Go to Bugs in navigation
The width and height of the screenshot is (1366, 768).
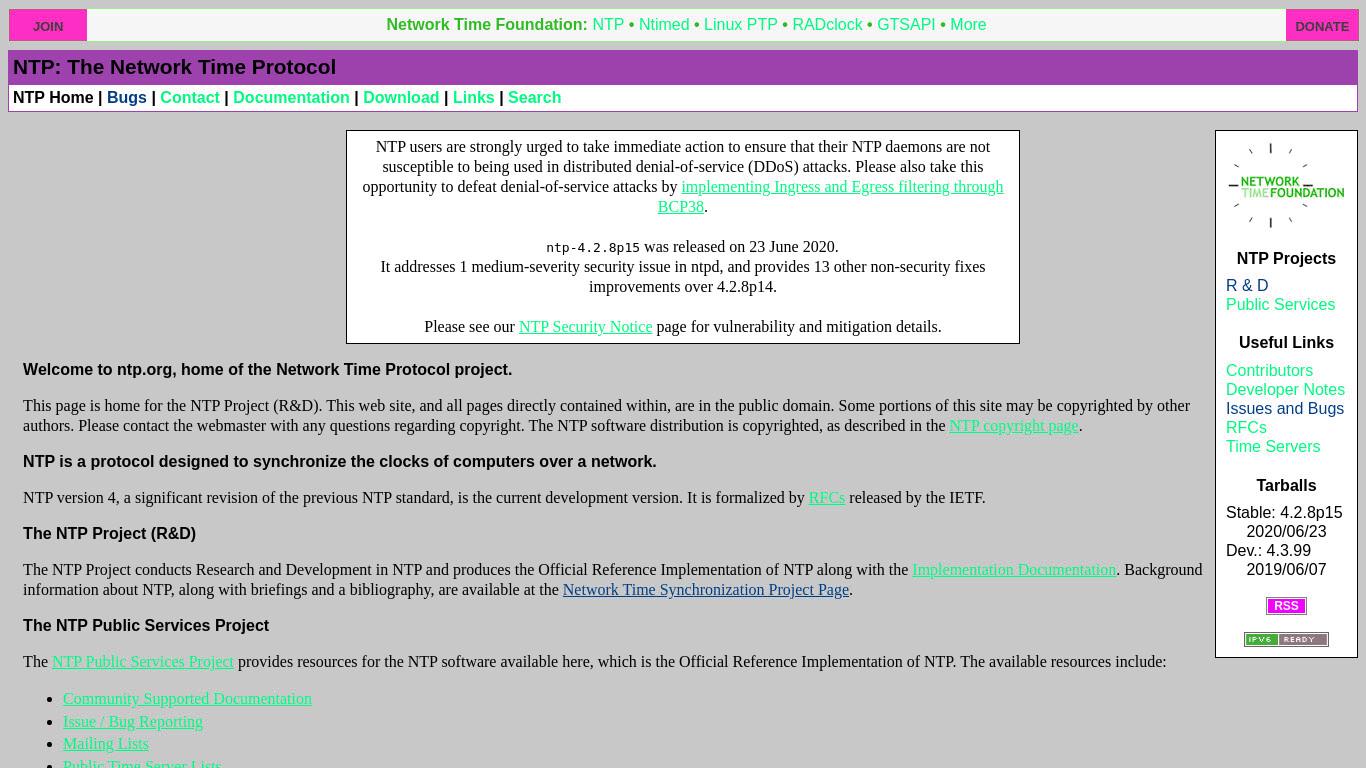[x=126, y=98]
